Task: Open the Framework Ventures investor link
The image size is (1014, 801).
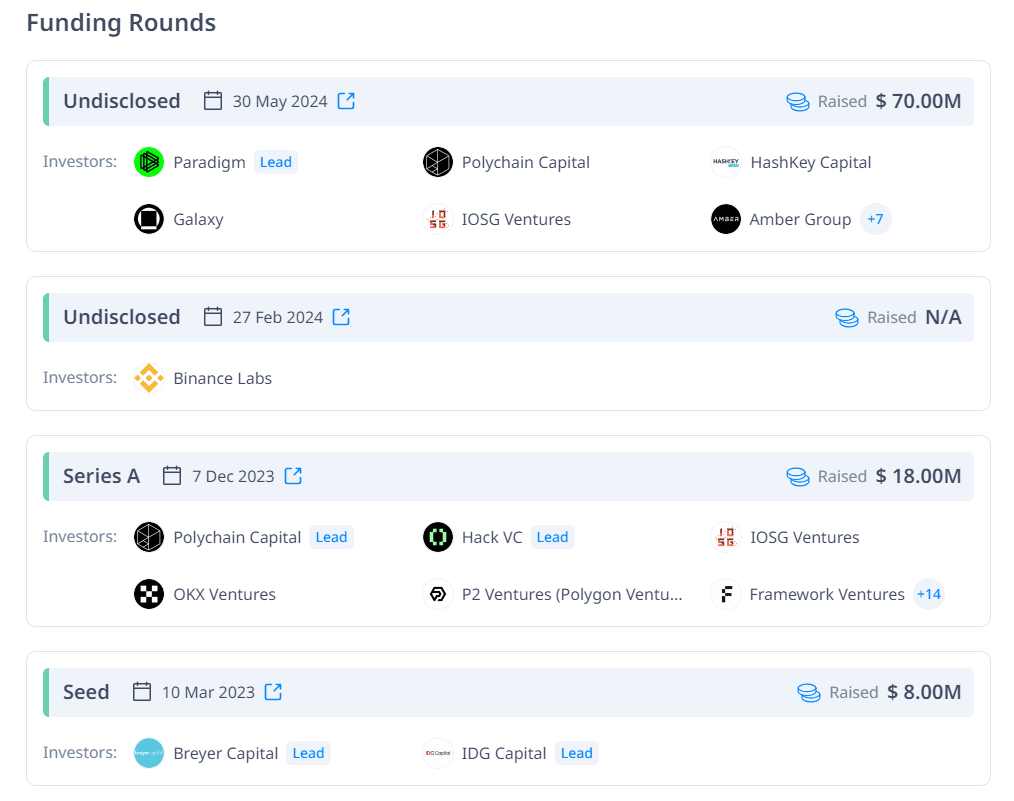Action: (x=826, y=594)
